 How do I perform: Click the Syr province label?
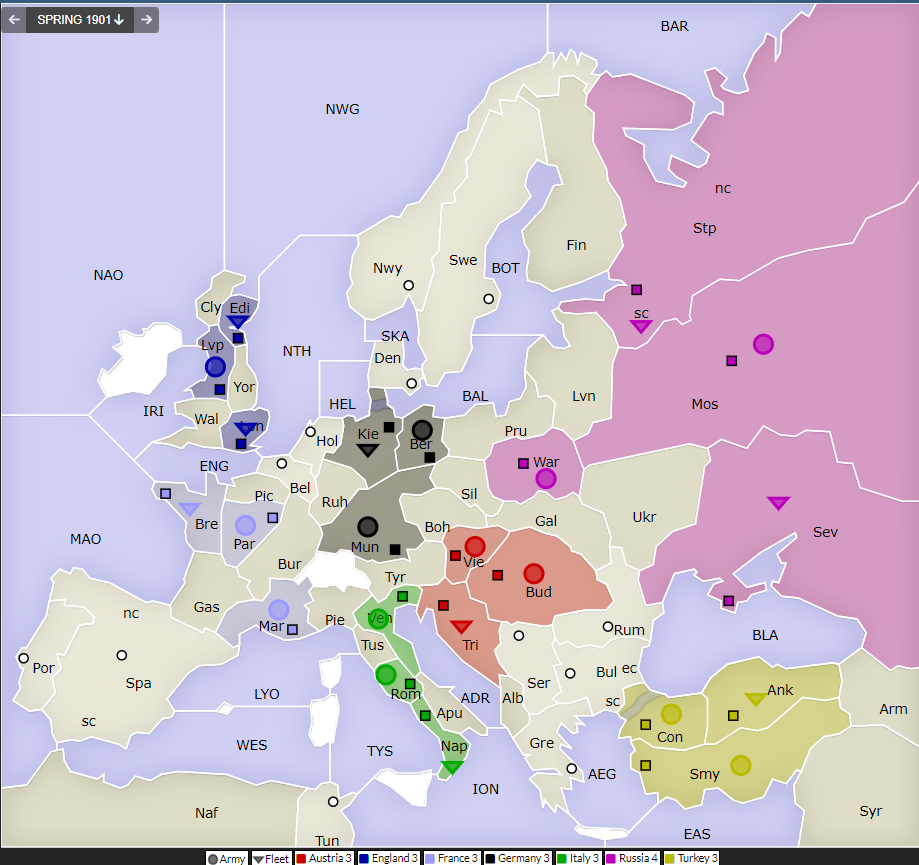pyautogui.click(x=871, y=812)
